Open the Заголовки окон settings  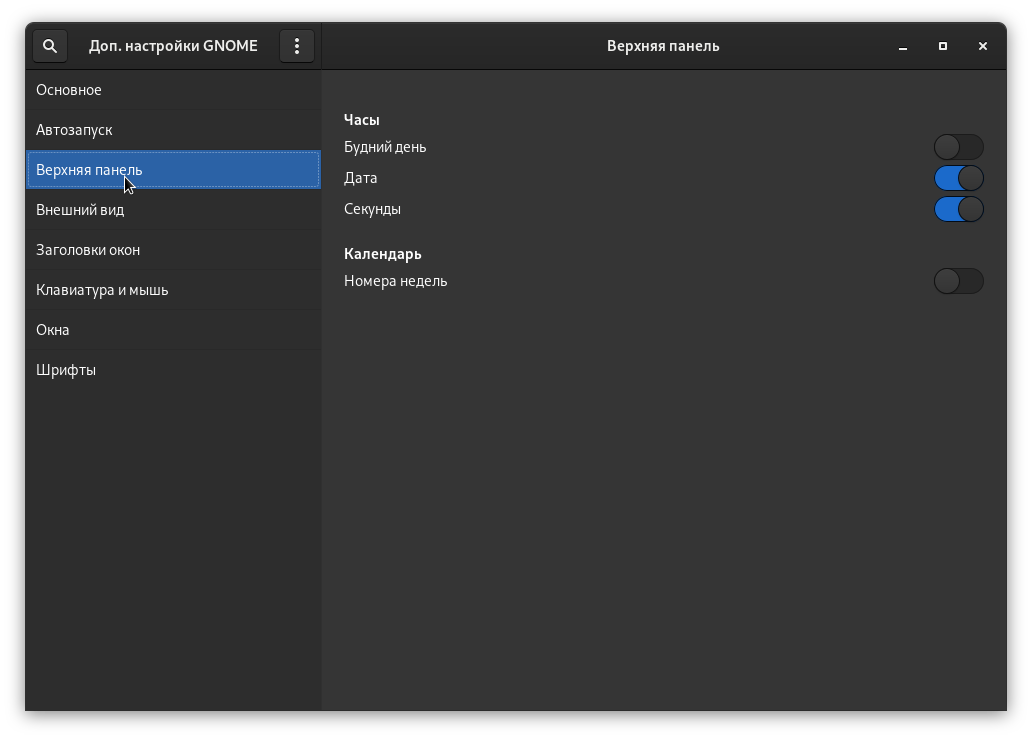[x=88, y=250]
